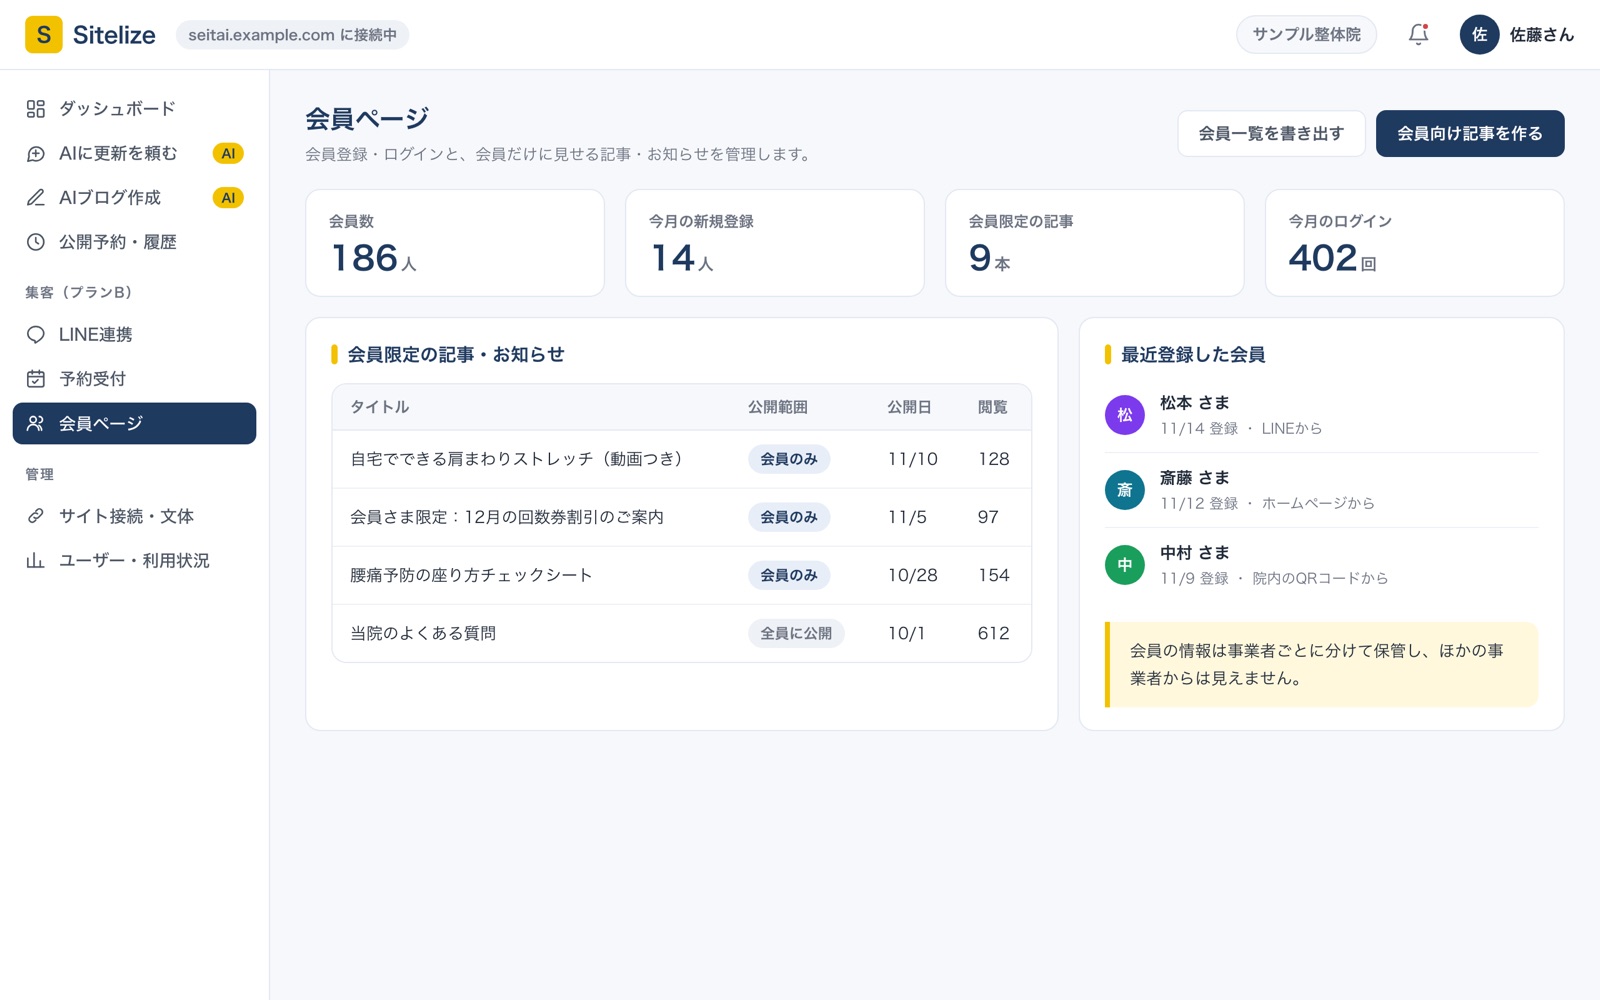Click the 今月の新規登録 14人 card
1600x1000 pixels.
tap(775, 243)
